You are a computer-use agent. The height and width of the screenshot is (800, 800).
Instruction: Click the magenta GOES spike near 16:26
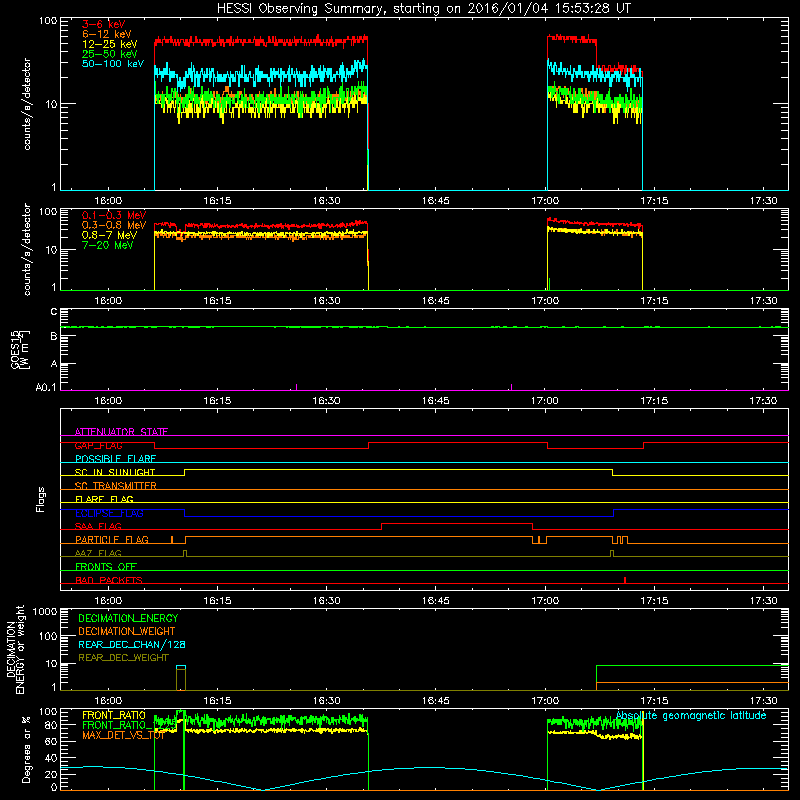pos(296,387)
